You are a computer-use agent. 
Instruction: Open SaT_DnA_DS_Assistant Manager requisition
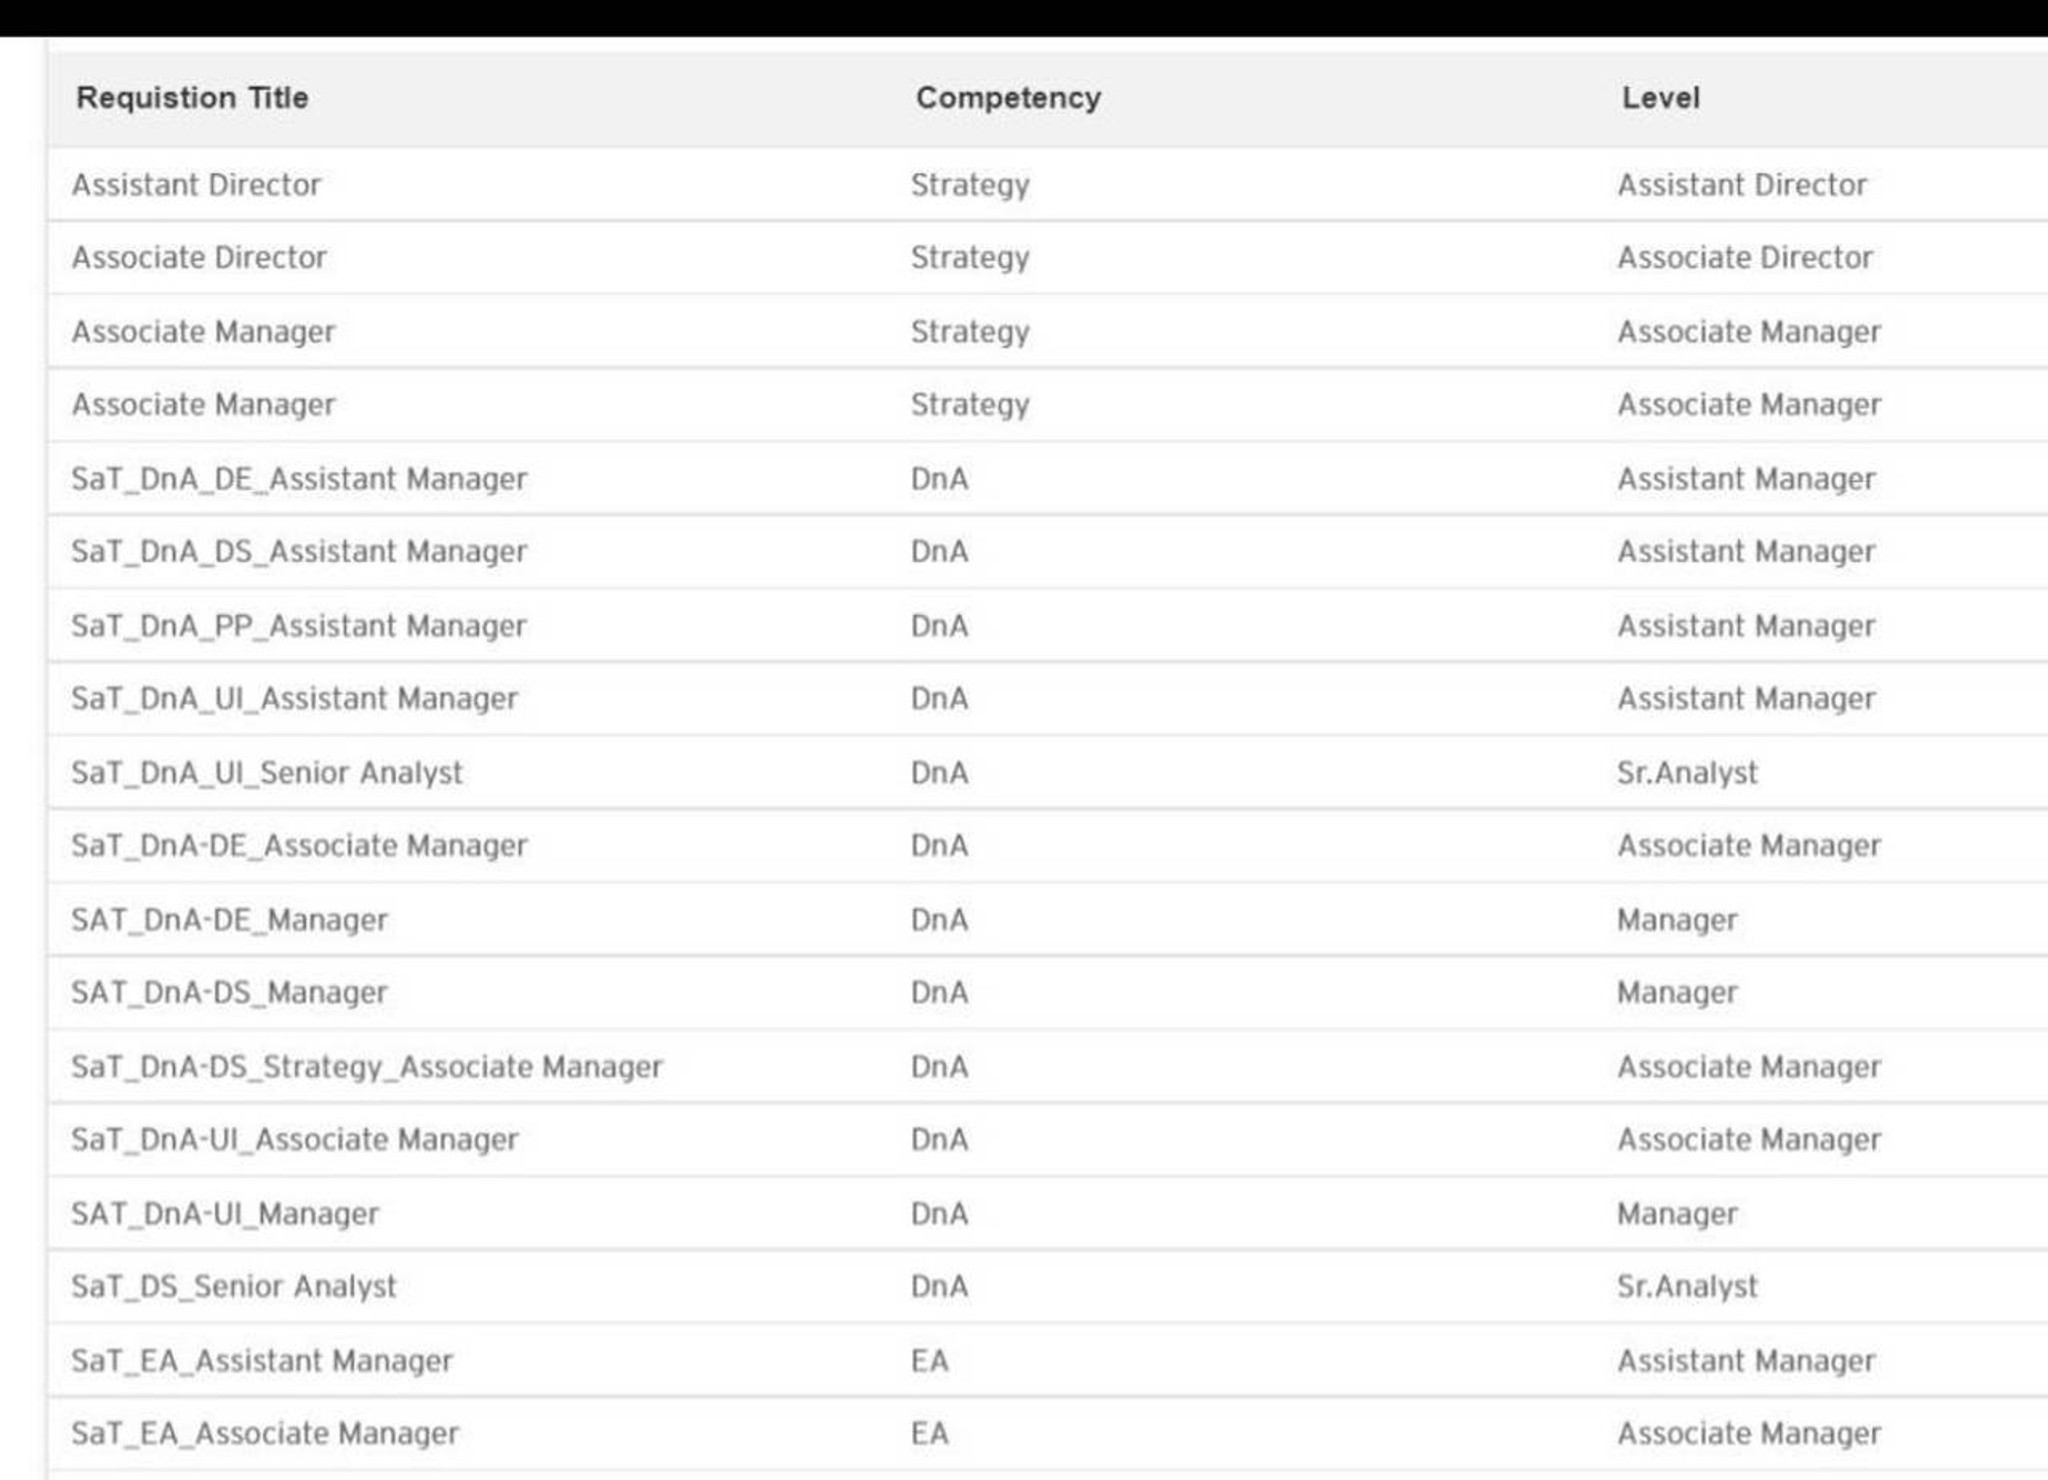[x=299, y=552]
